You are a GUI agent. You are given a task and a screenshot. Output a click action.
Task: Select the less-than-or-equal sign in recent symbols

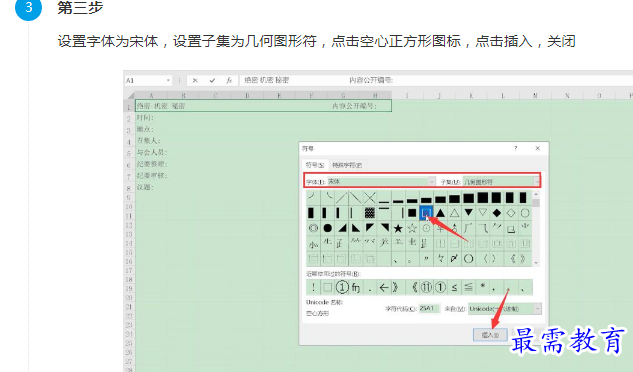point(454,287)
